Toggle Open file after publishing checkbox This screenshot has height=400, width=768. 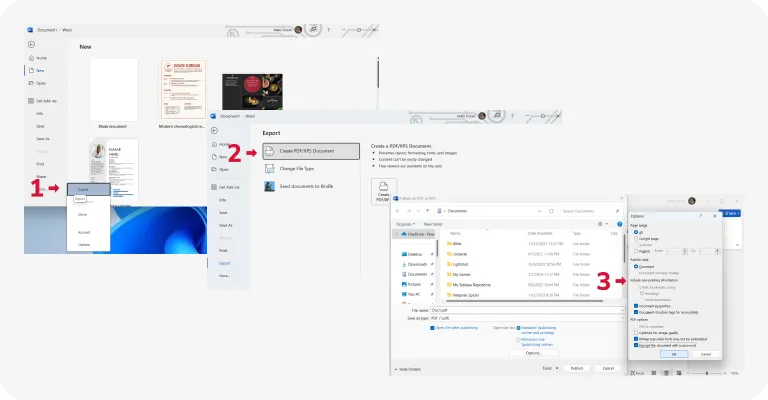coord(432,328)
